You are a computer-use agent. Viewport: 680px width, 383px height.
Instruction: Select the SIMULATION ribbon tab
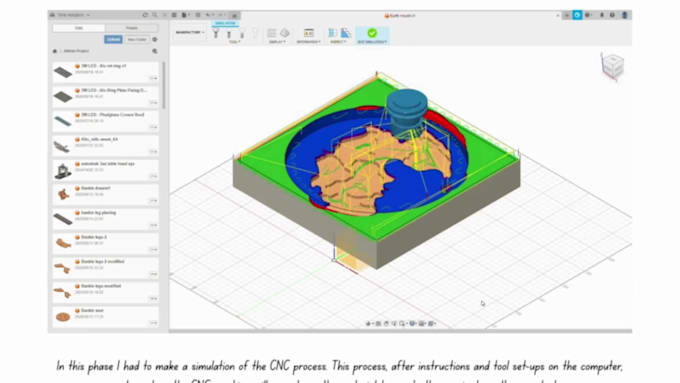tap(226, 23)
